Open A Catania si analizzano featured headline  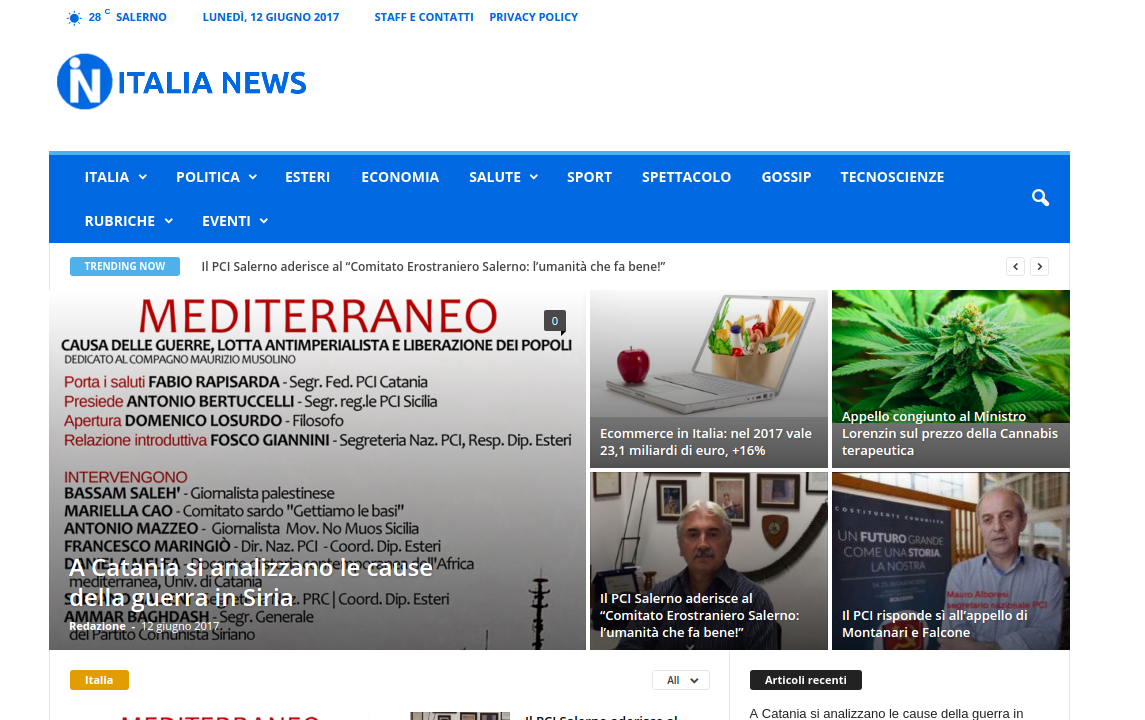250,582
